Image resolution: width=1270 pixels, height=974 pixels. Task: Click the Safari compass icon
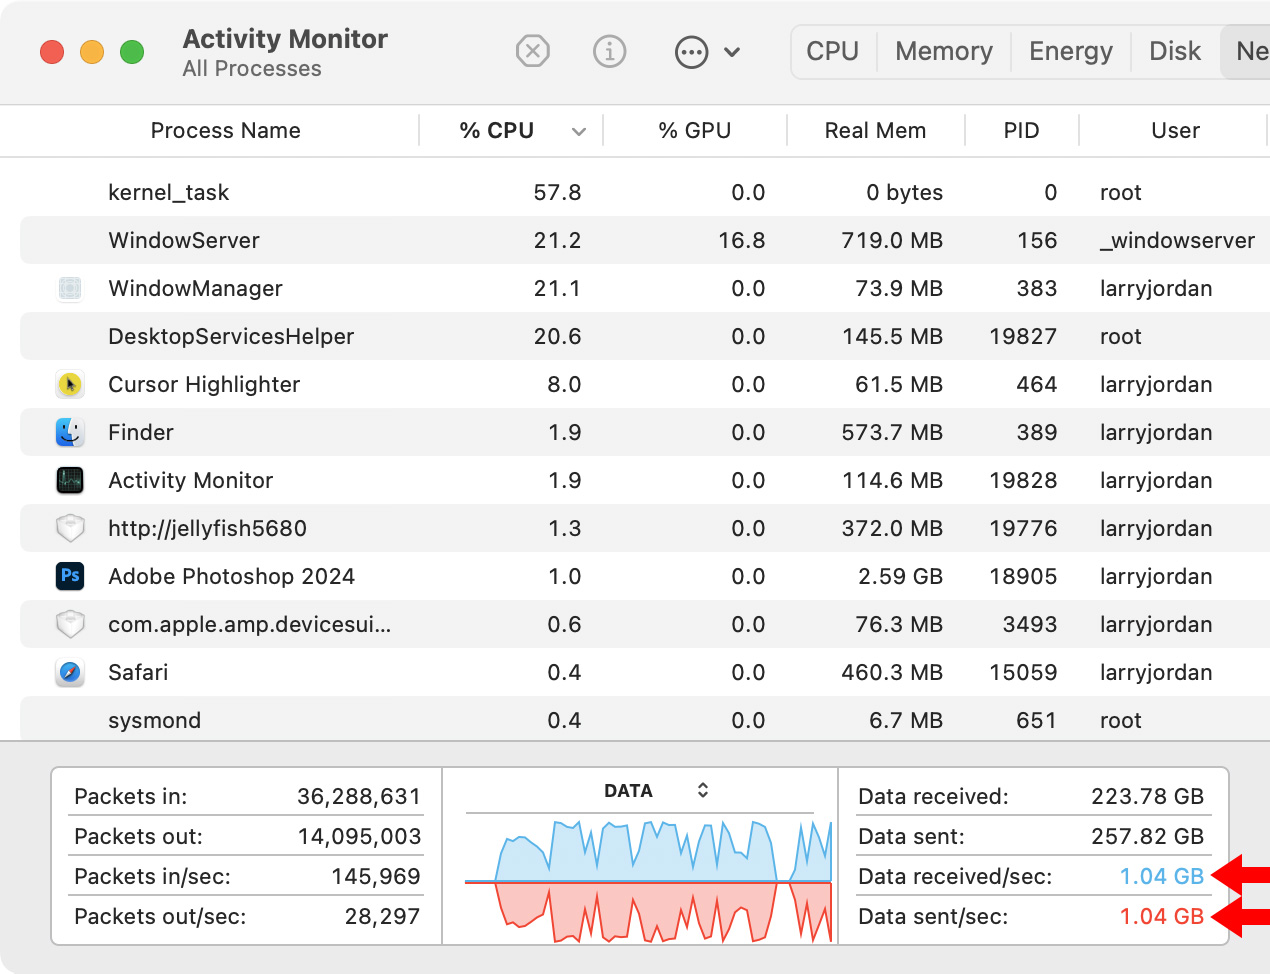pos(70,672)
